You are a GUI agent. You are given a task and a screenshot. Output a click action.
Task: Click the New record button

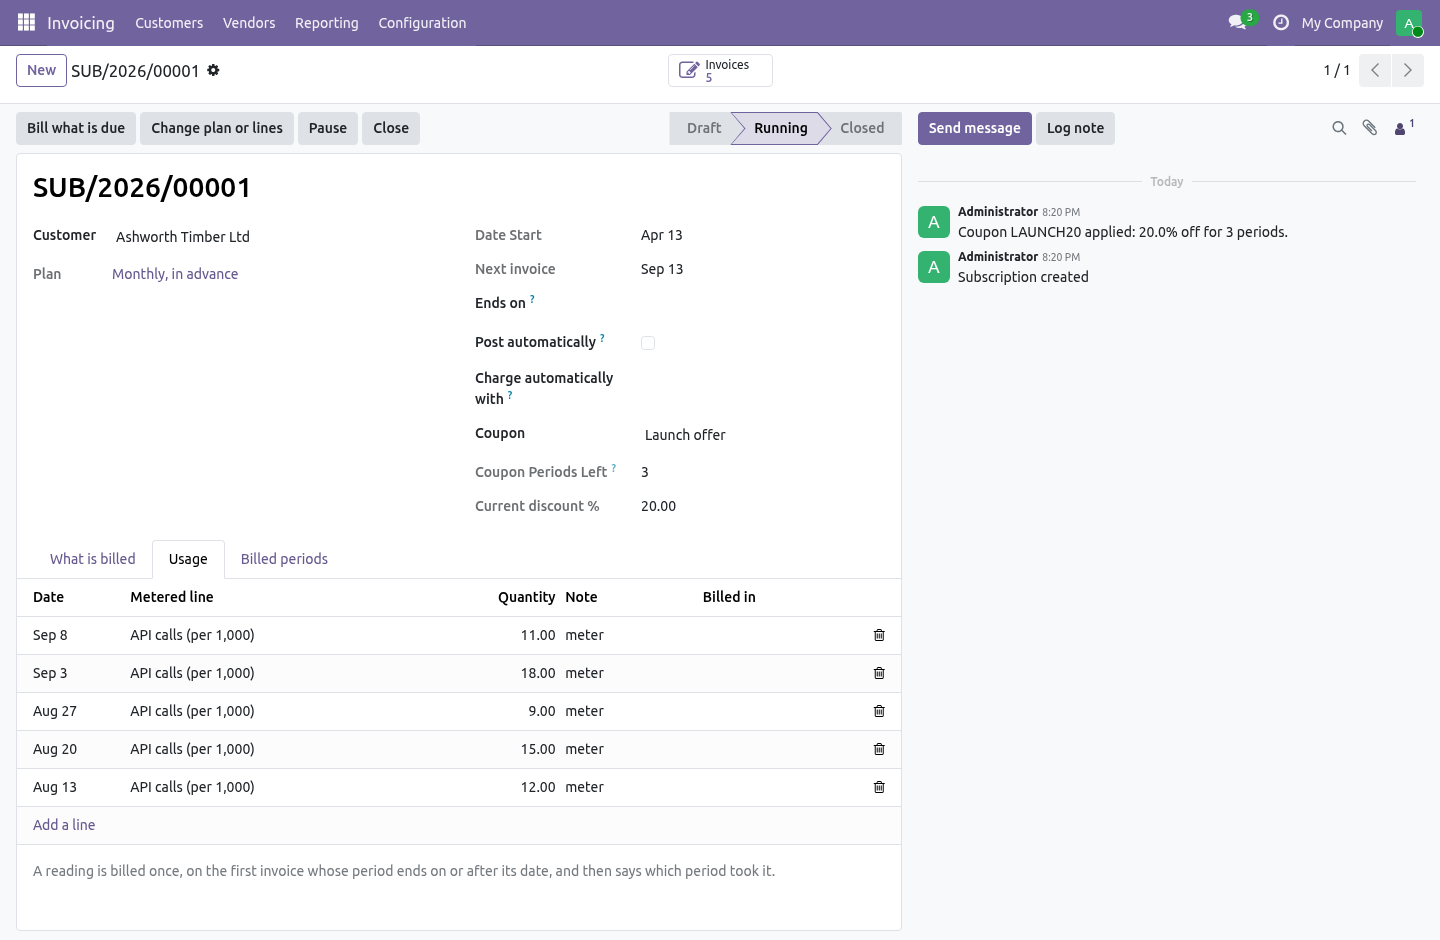(41, 70)
